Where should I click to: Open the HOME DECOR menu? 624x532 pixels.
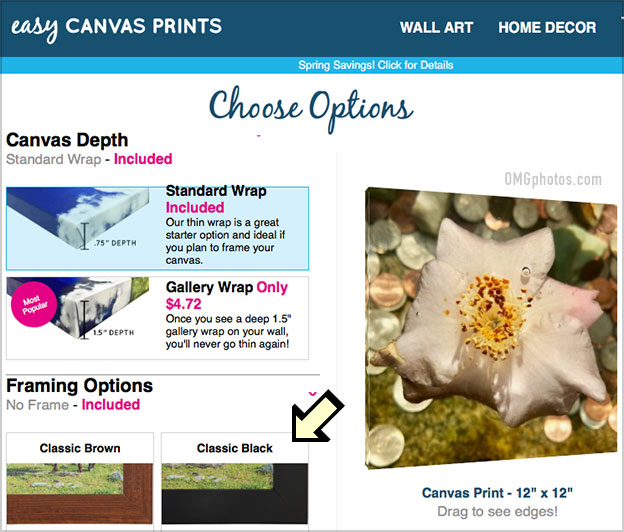tap(547, 27)
